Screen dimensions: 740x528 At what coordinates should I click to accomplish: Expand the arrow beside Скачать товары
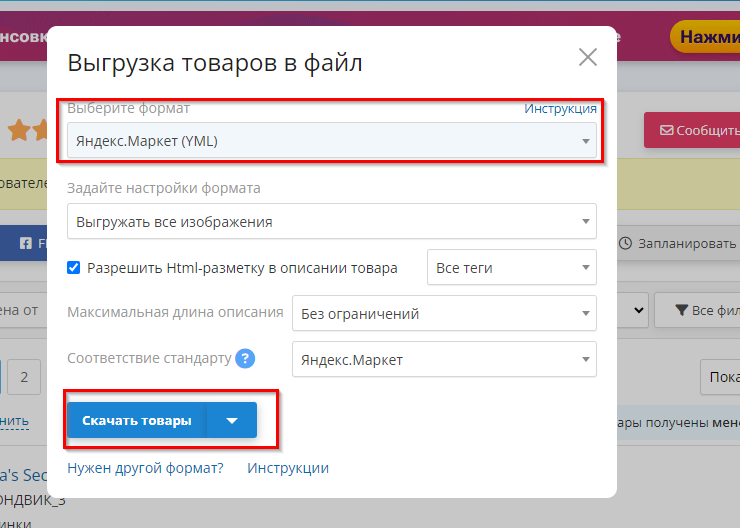point(232,421)
